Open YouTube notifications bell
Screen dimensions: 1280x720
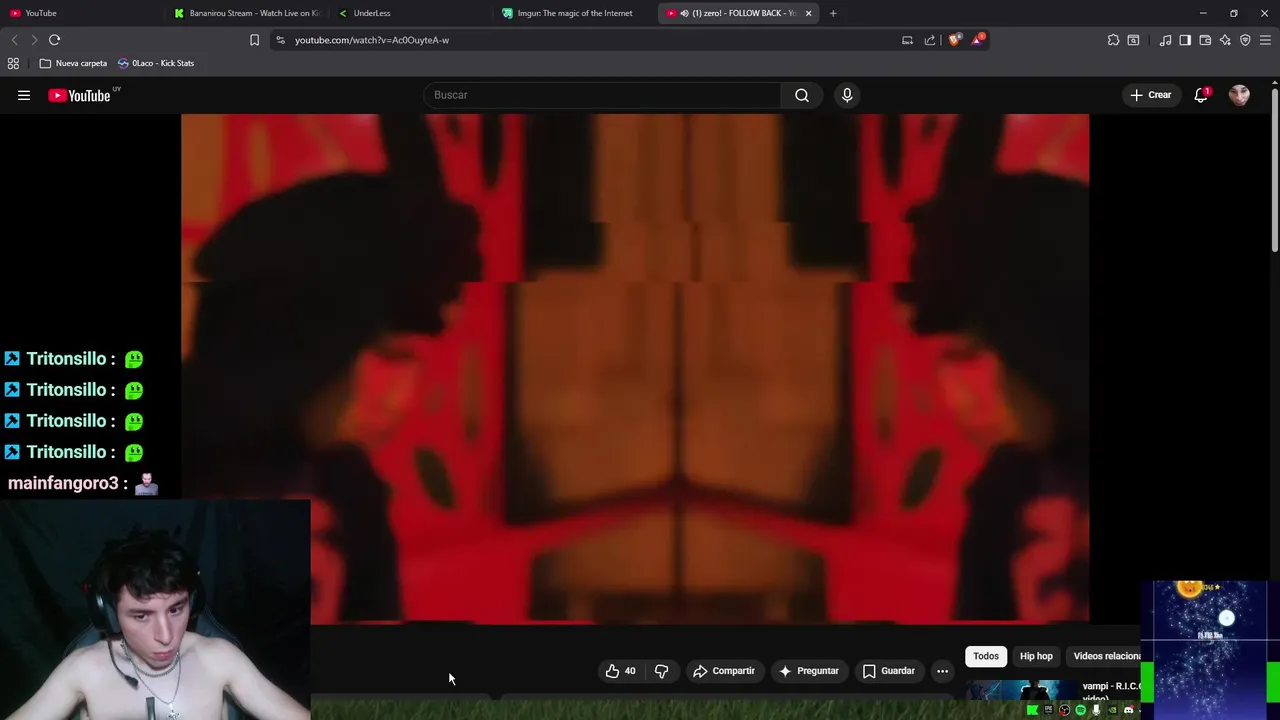tap(1201, 95)
